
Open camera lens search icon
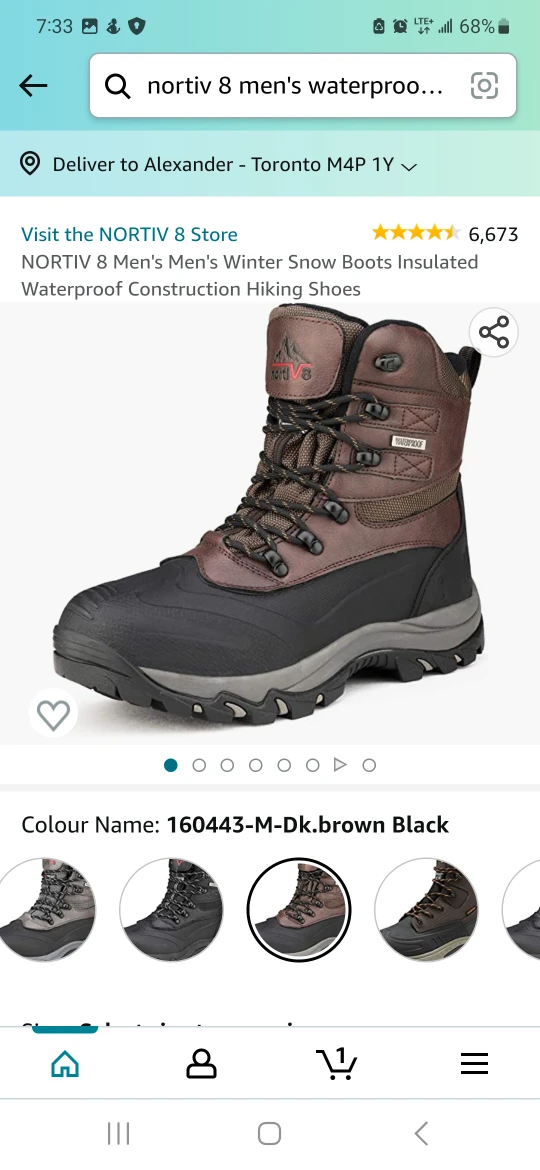484,86
